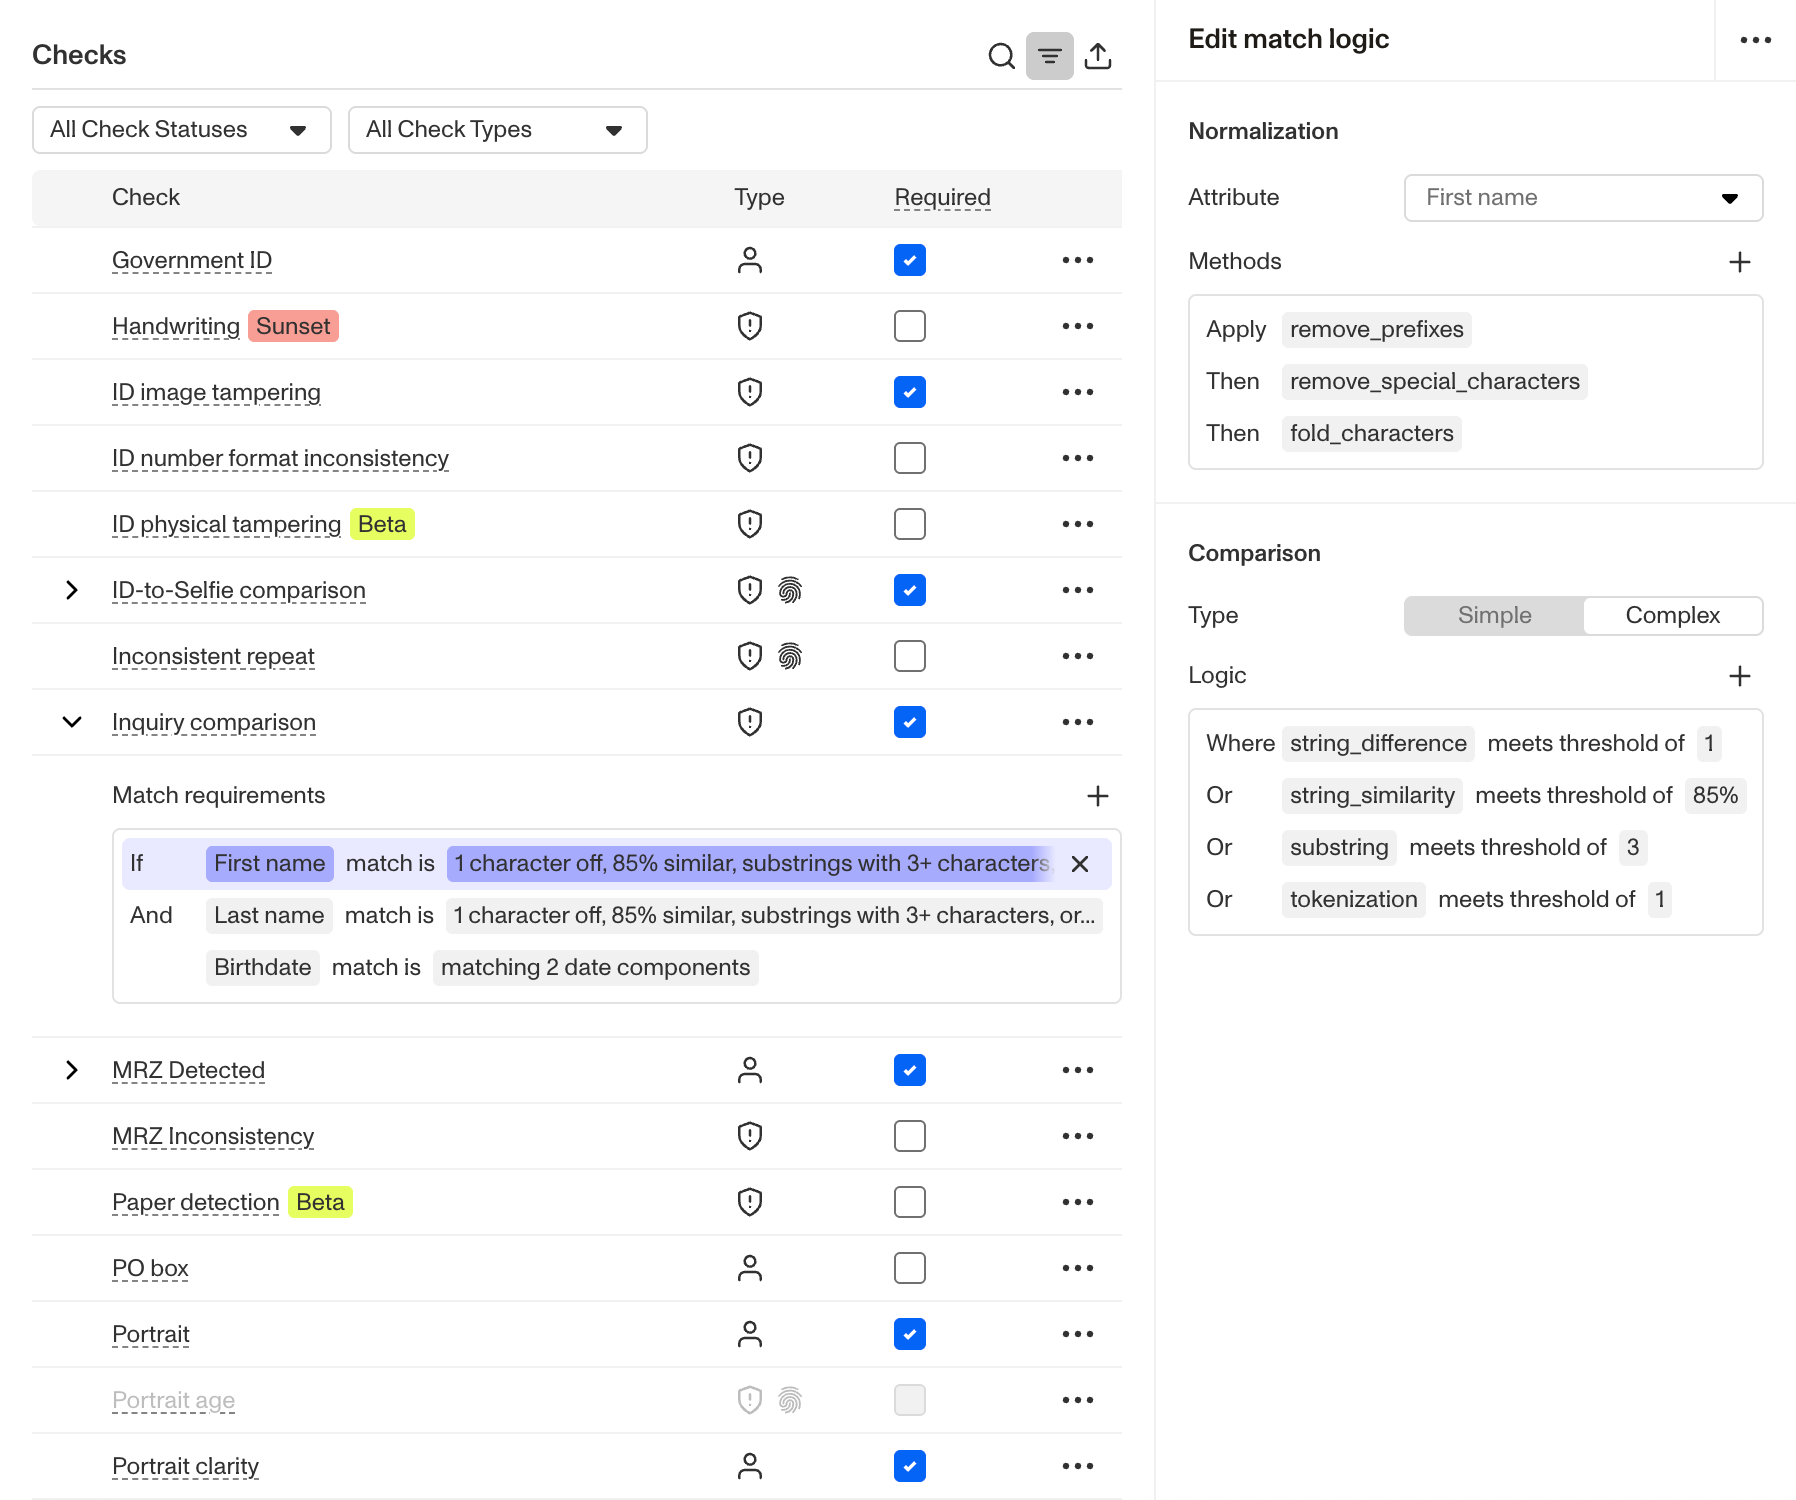The image size is (1796, 1500).
Task: Open the search icon in Checks header
Action: pyautogui.click(x=1001, y=56)
